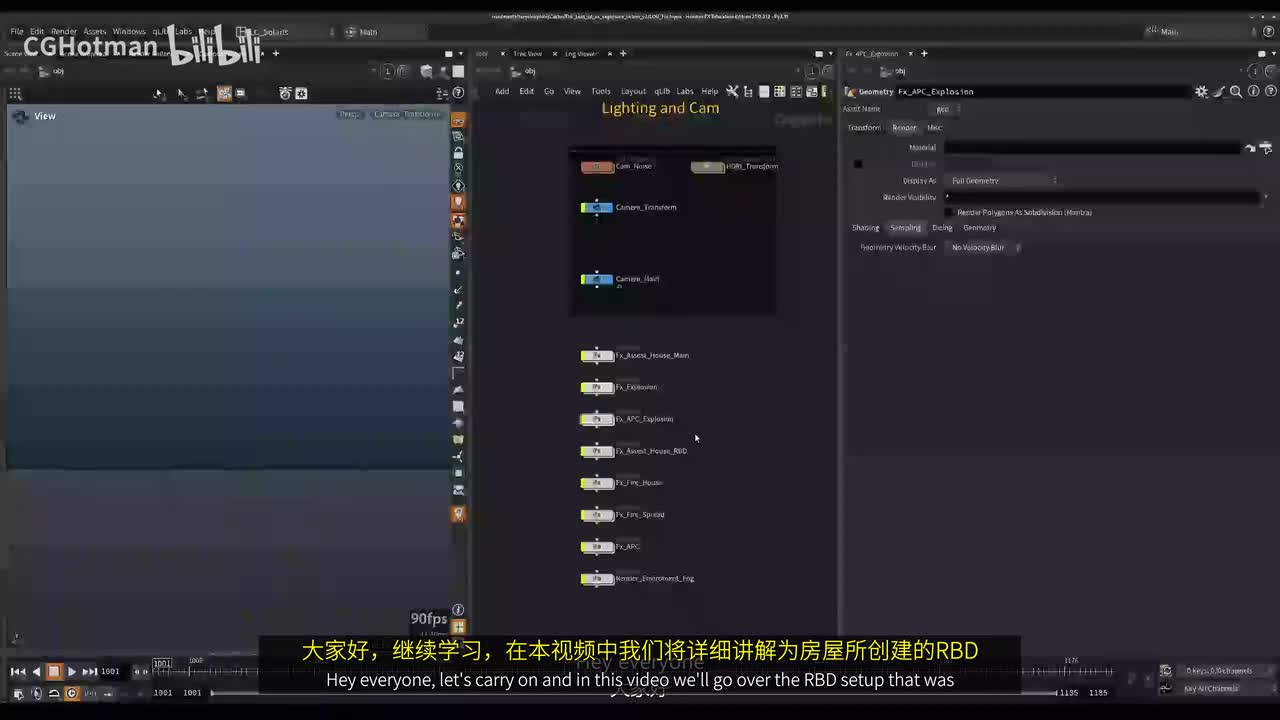Jump to the last frame
1280x720 pixels.
click(90, 672)
